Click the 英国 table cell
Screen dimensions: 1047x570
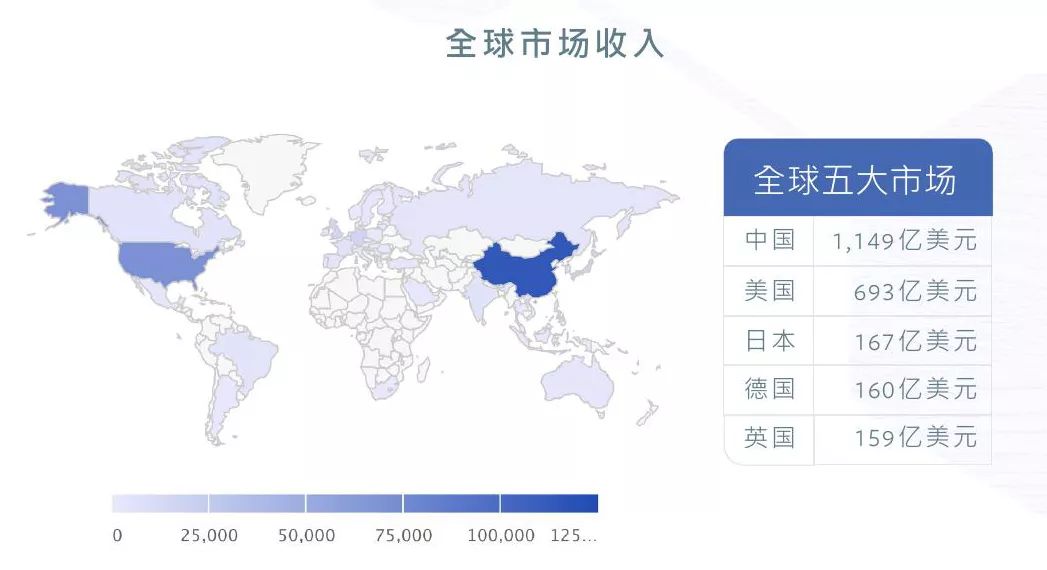769,438
